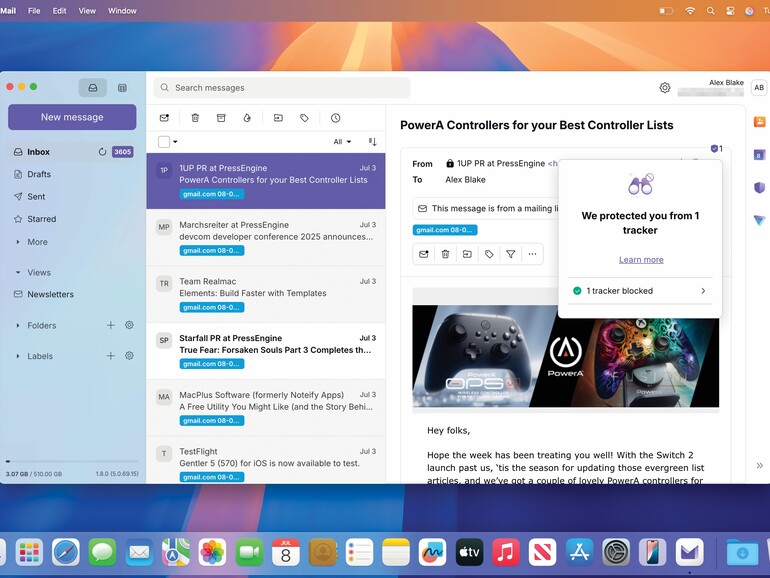Label the open message with the tag icon

(489, 254)
